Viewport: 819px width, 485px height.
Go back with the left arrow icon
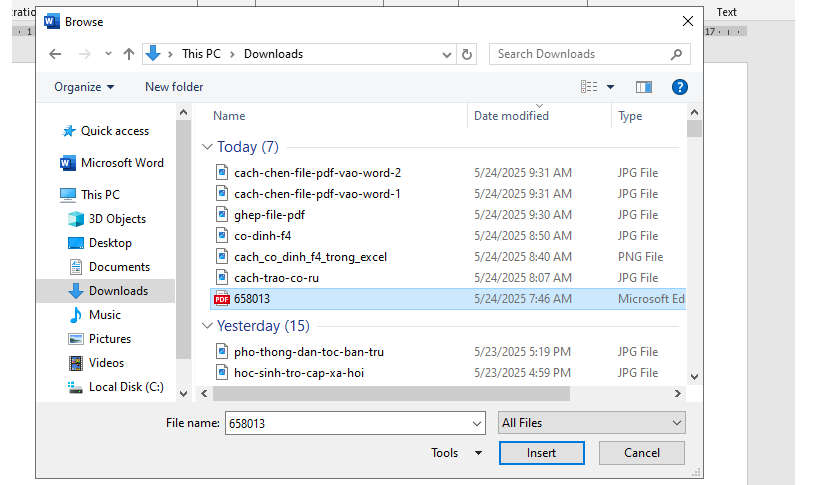pyautogui.click(x=55, y=54)
